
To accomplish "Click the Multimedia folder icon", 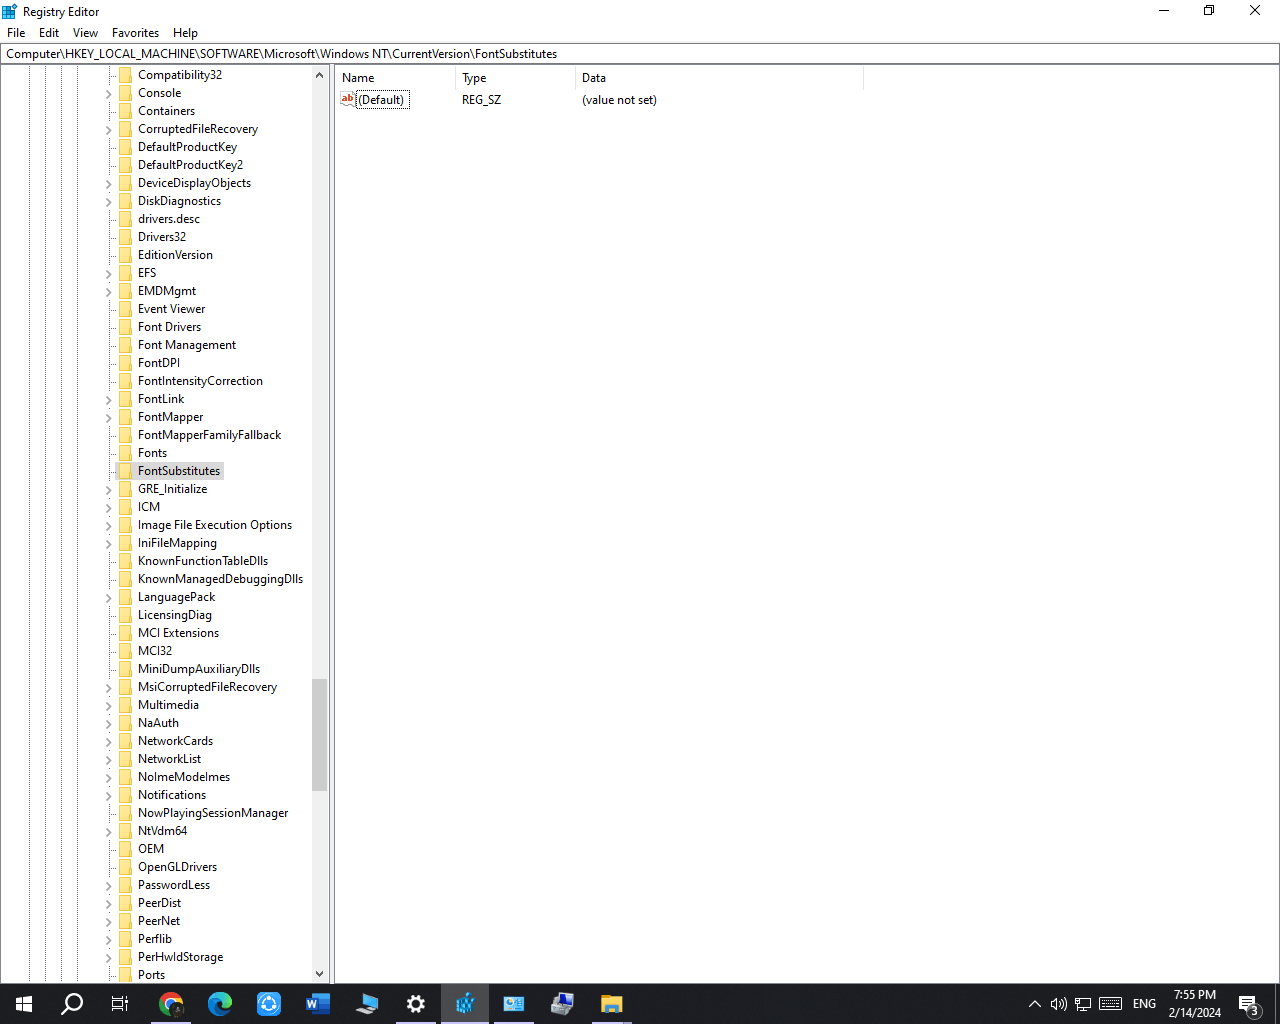I will click(x=125, y=705).
